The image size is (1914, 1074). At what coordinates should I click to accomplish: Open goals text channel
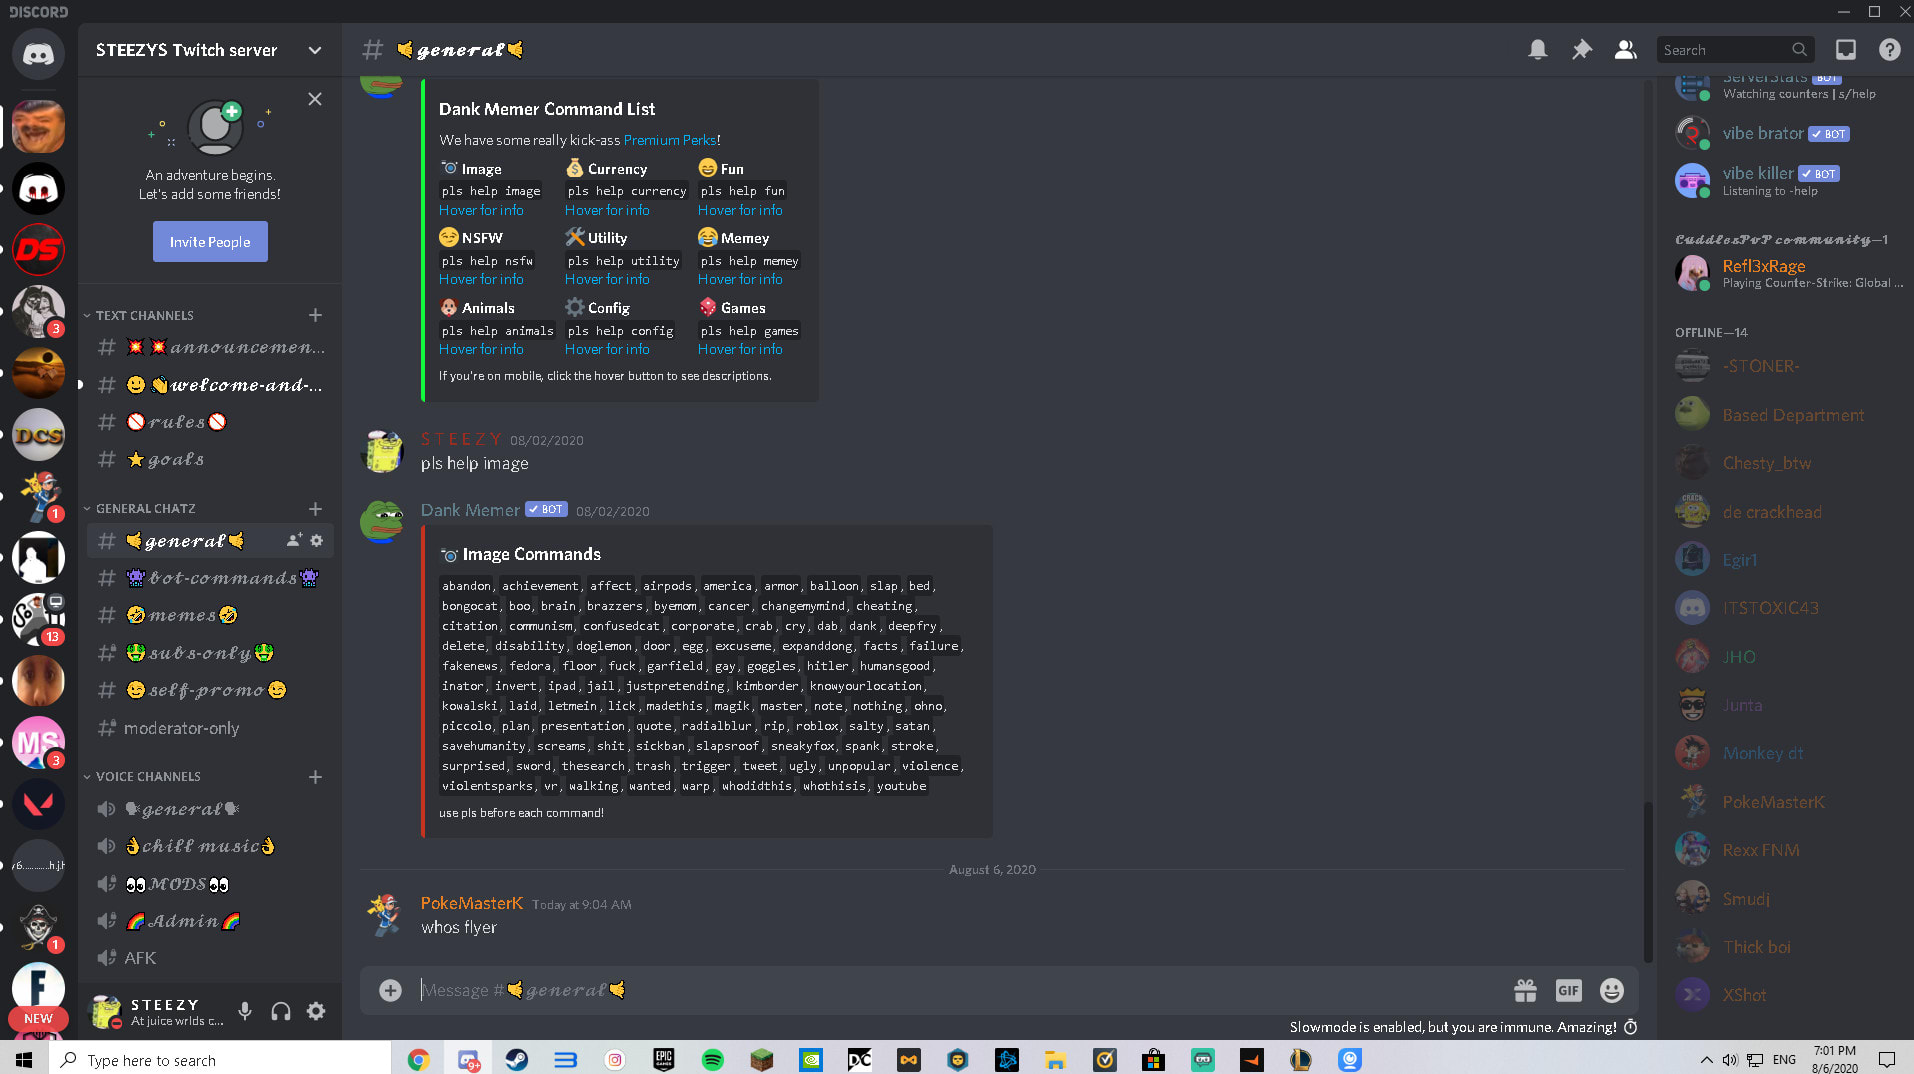click(210, 459)
